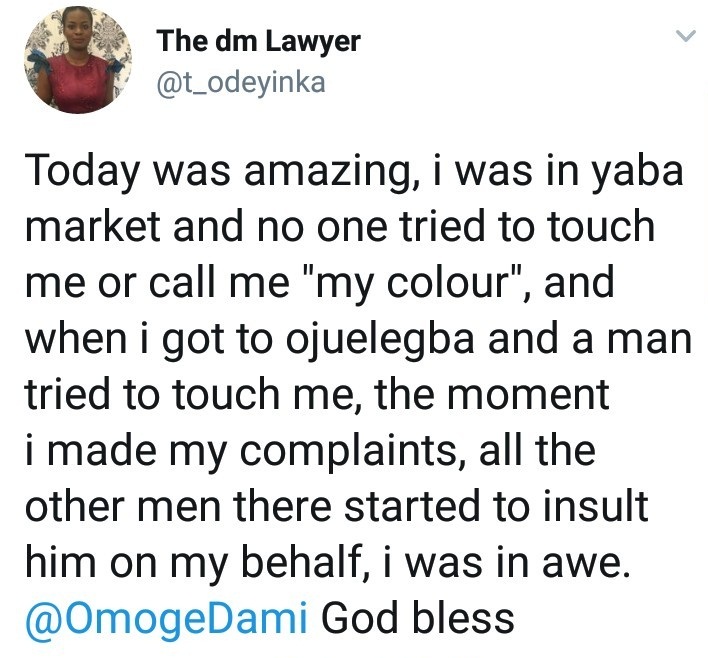Image resolution: width=708 pixels, height=658 pixels.
Task: Click the word 'started' in the tweet
Action: click(412, 506)
